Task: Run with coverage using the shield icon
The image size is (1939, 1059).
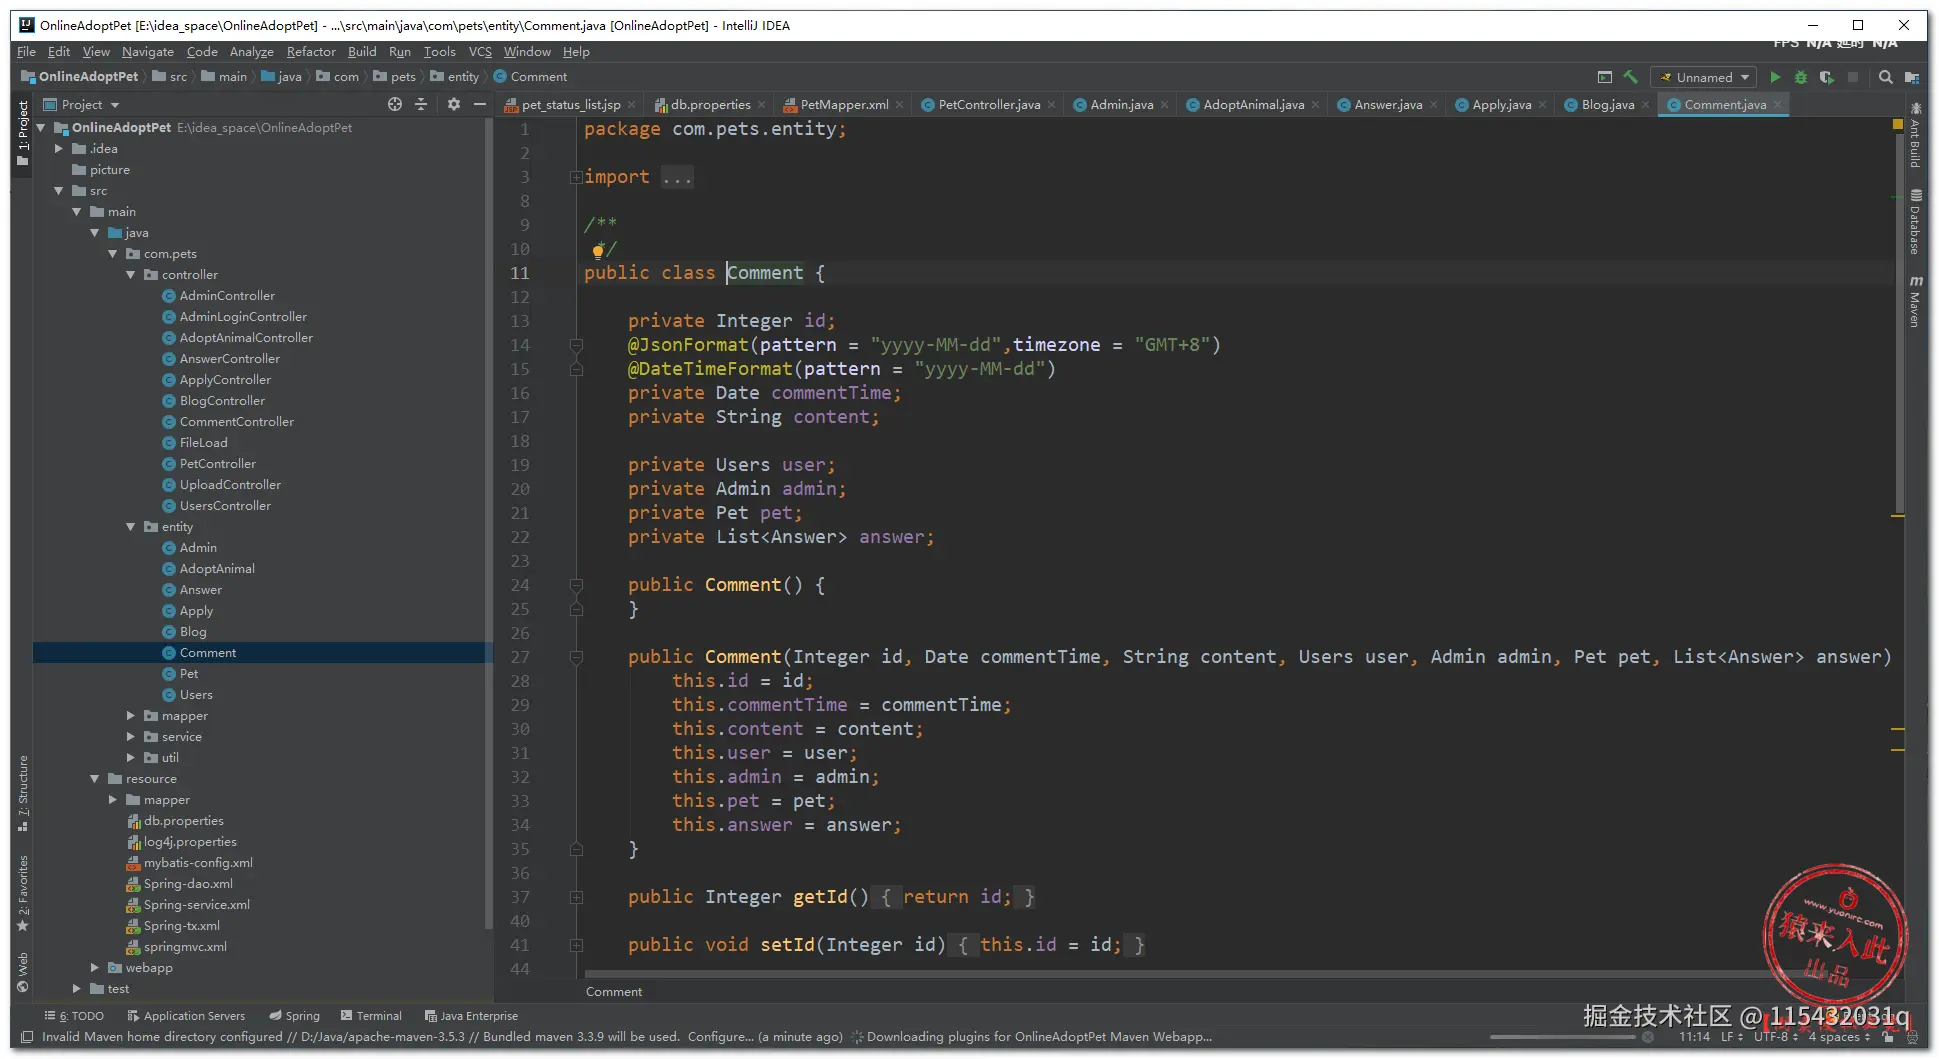Action: tap(1827, 77)
